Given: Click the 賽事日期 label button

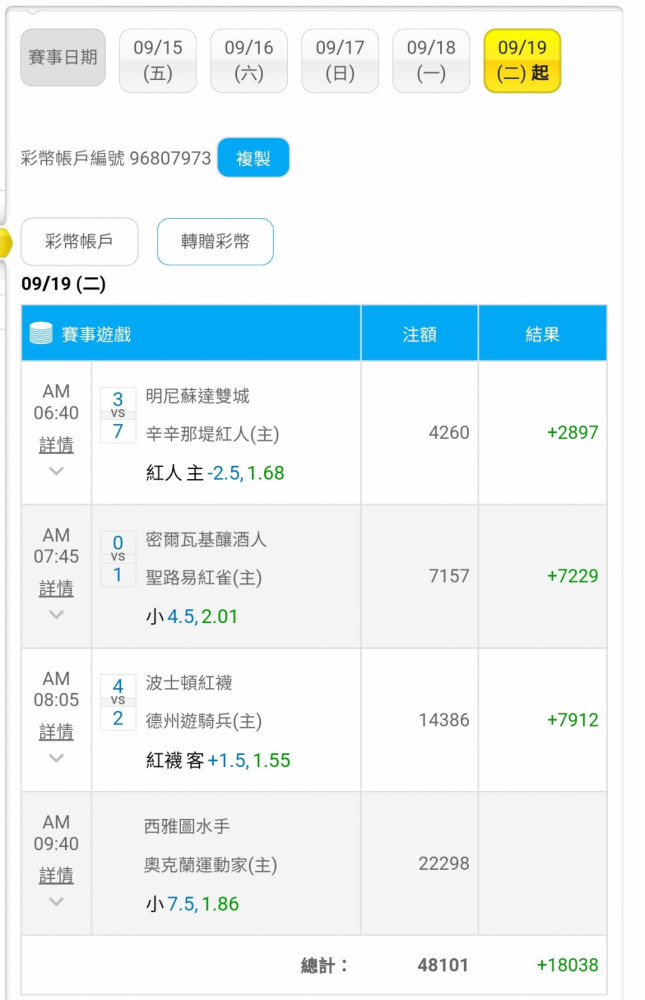Looking at the screenshot, I should [x=63, y=57].
